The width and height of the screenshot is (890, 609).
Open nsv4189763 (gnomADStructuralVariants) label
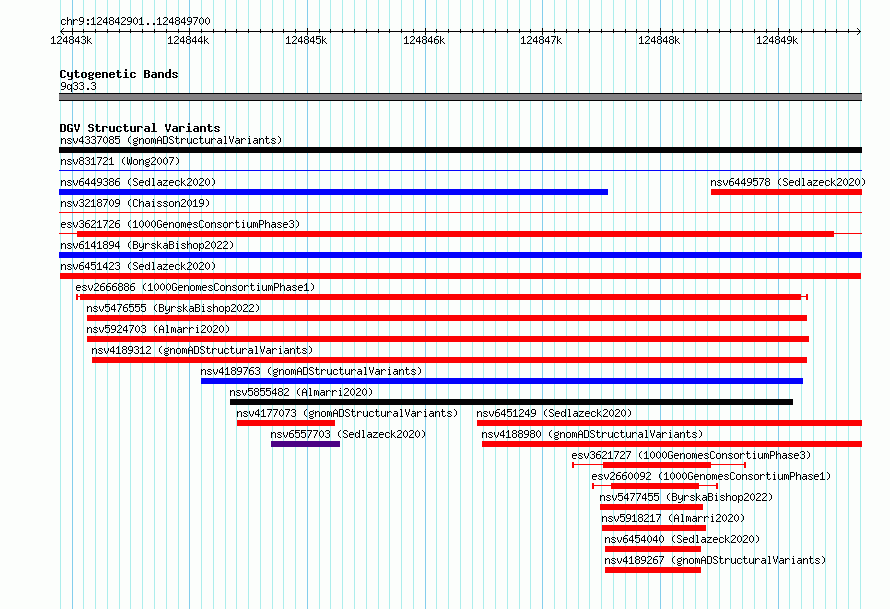click(311, 371)
